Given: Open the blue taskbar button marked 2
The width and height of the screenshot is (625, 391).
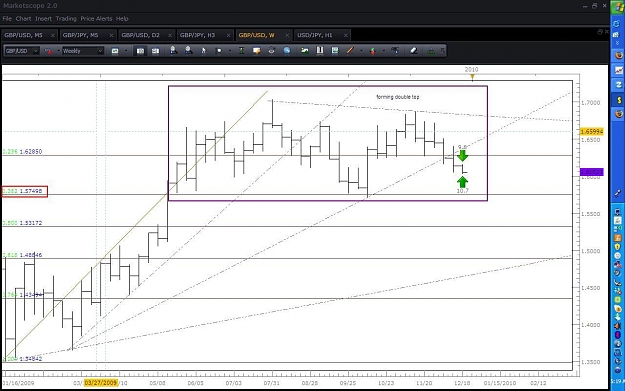Looking at the screenshot, I should click(618, 85).
